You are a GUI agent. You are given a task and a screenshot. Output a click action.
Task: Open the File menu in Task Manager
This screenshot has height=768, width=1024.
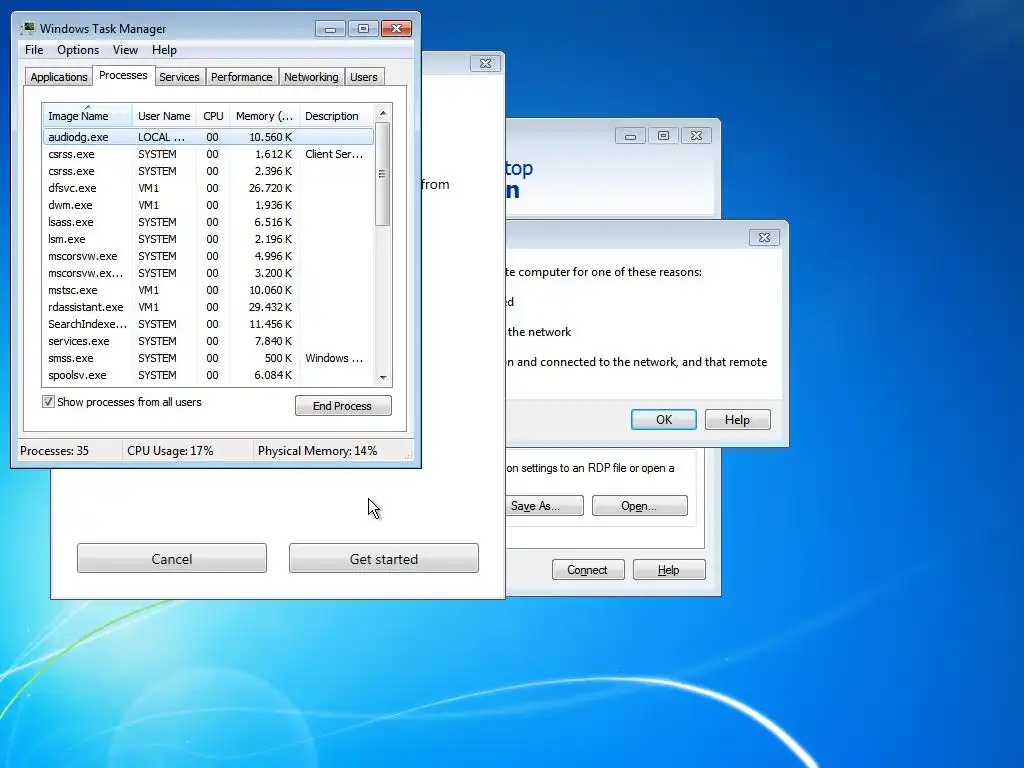[34, 50]
